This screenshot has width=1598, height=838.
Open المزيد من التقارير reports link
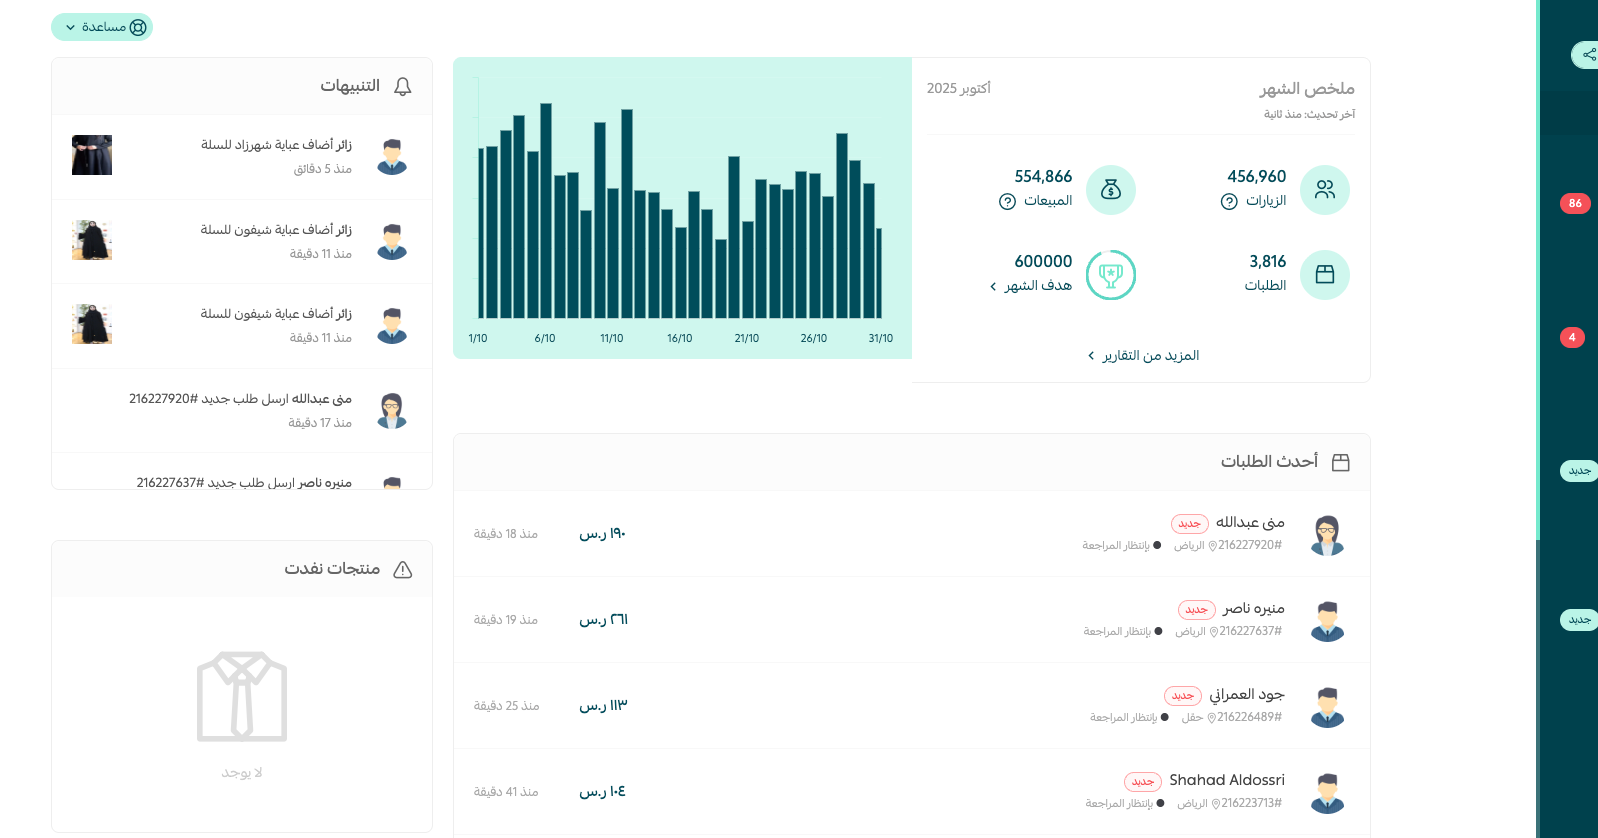[1143, 356]
